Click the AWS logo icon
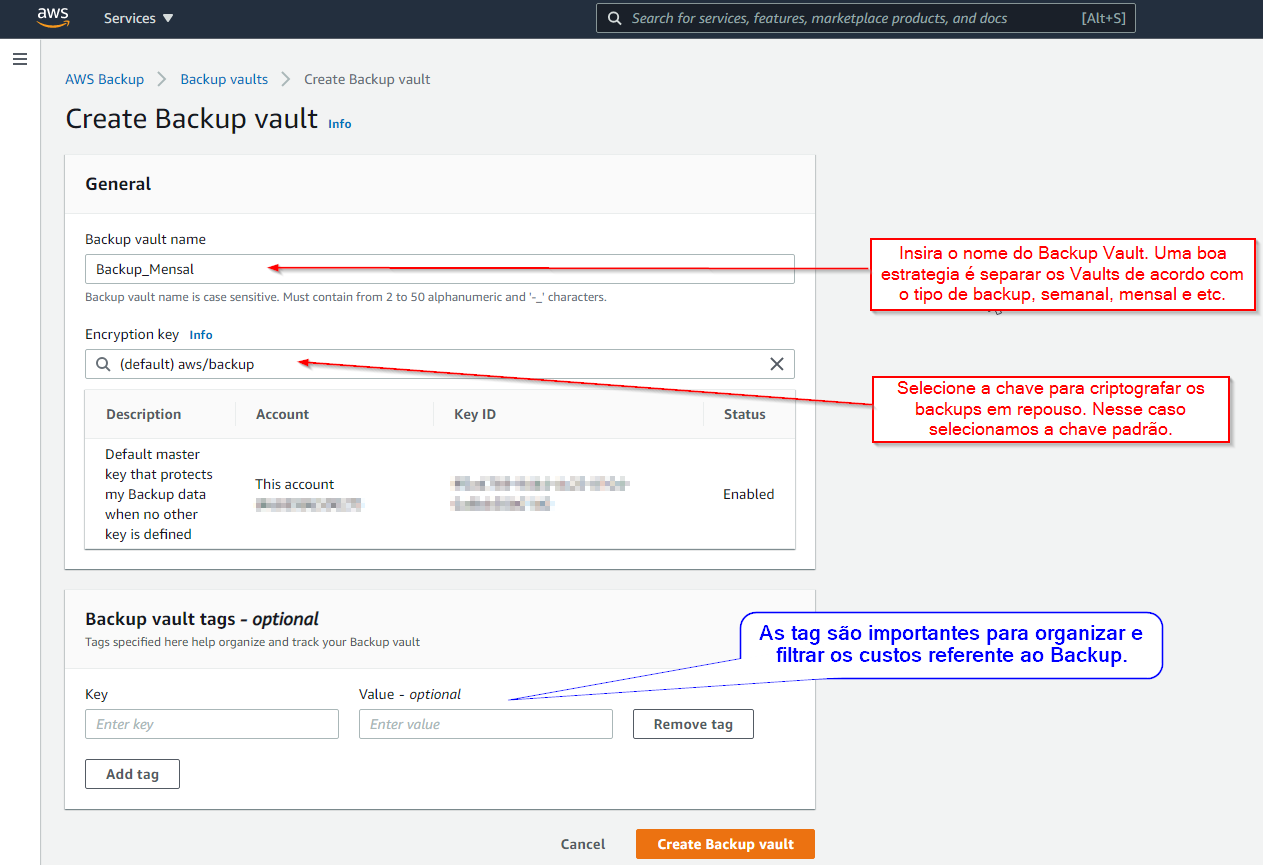Image resolution: width=1263 pixels, height=865 pixels. 53,18
